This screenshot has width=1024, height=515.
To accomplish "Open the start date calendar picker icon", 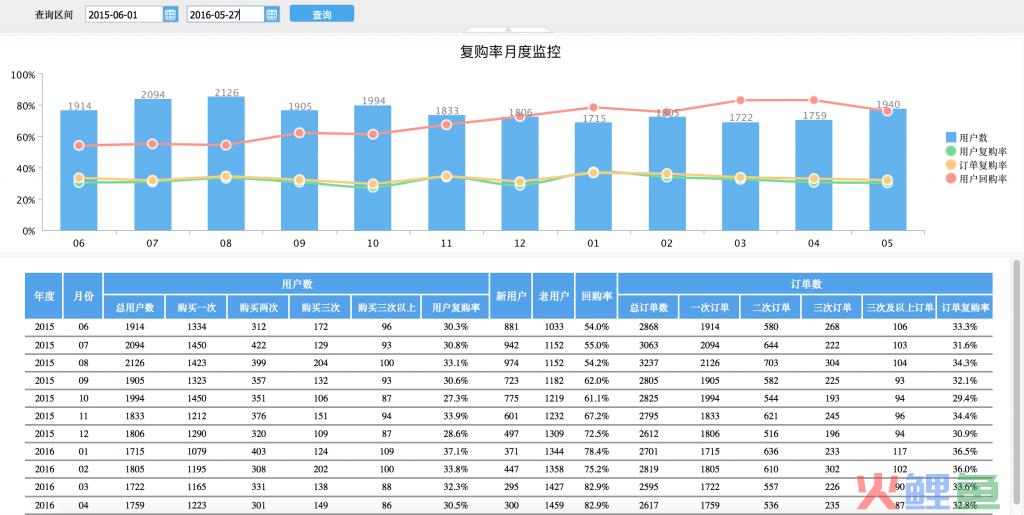I will point(170,14).
